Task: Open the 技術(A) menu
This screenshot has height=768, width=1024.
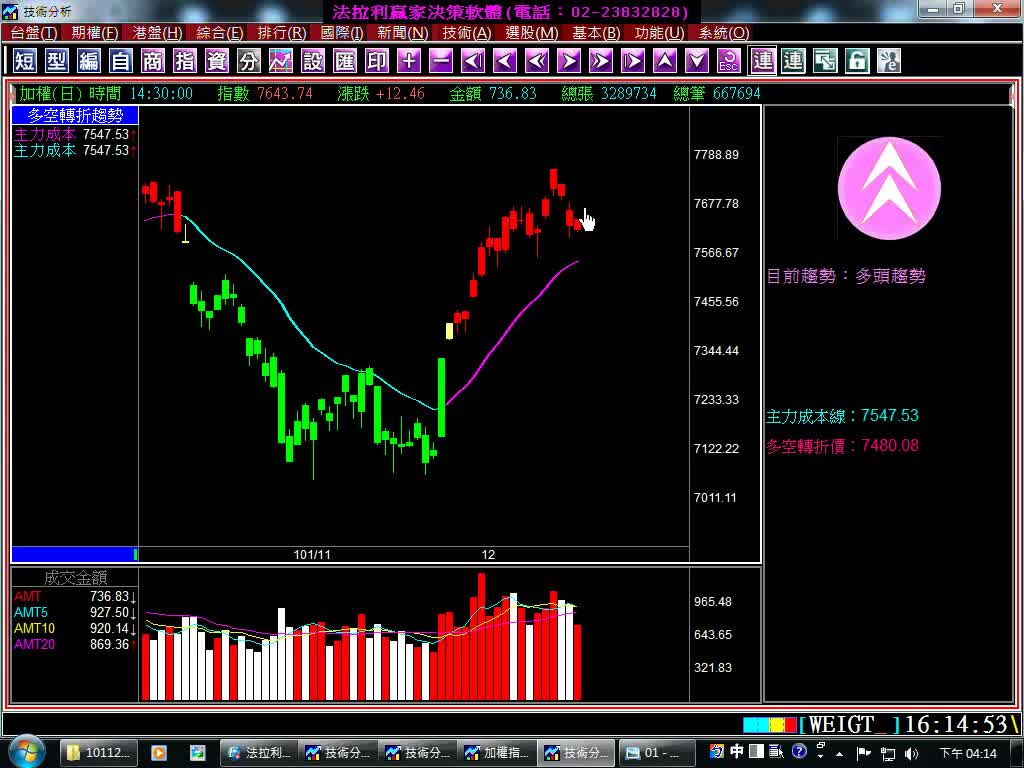Action: tap(467, 33)
